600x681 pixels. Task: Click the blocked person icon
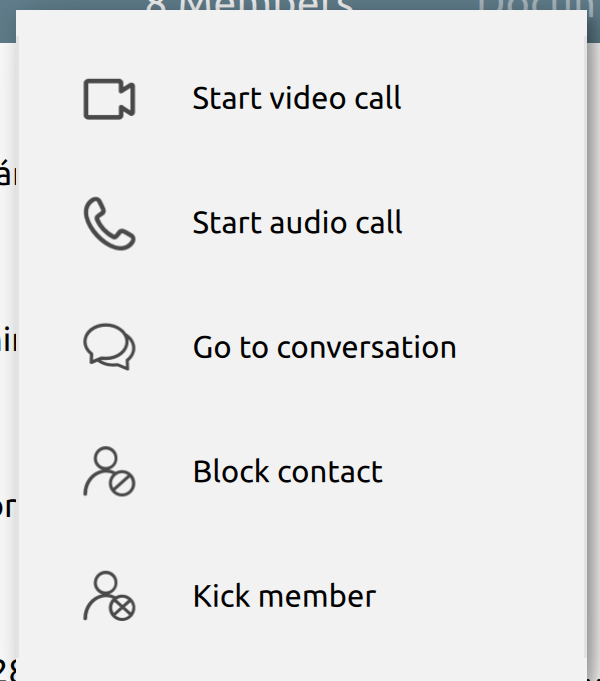(109, 471)
